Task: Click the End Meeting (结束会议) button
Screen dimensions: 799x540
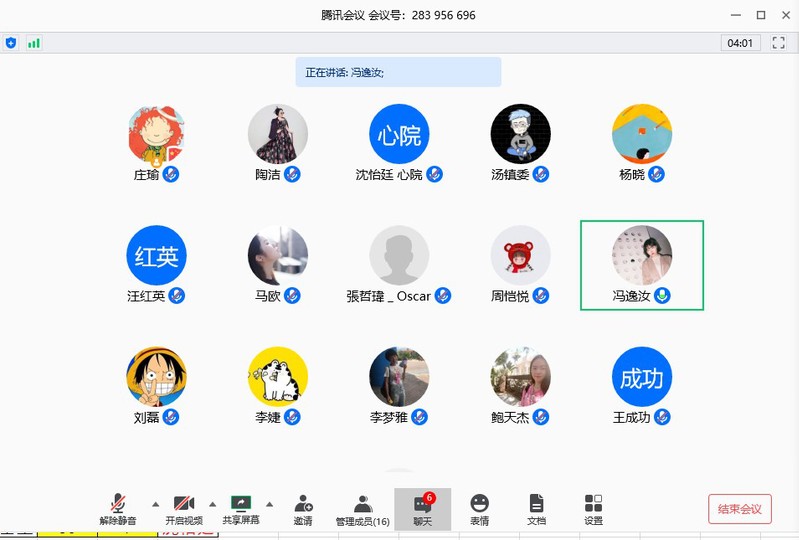Action: (739, 509)
